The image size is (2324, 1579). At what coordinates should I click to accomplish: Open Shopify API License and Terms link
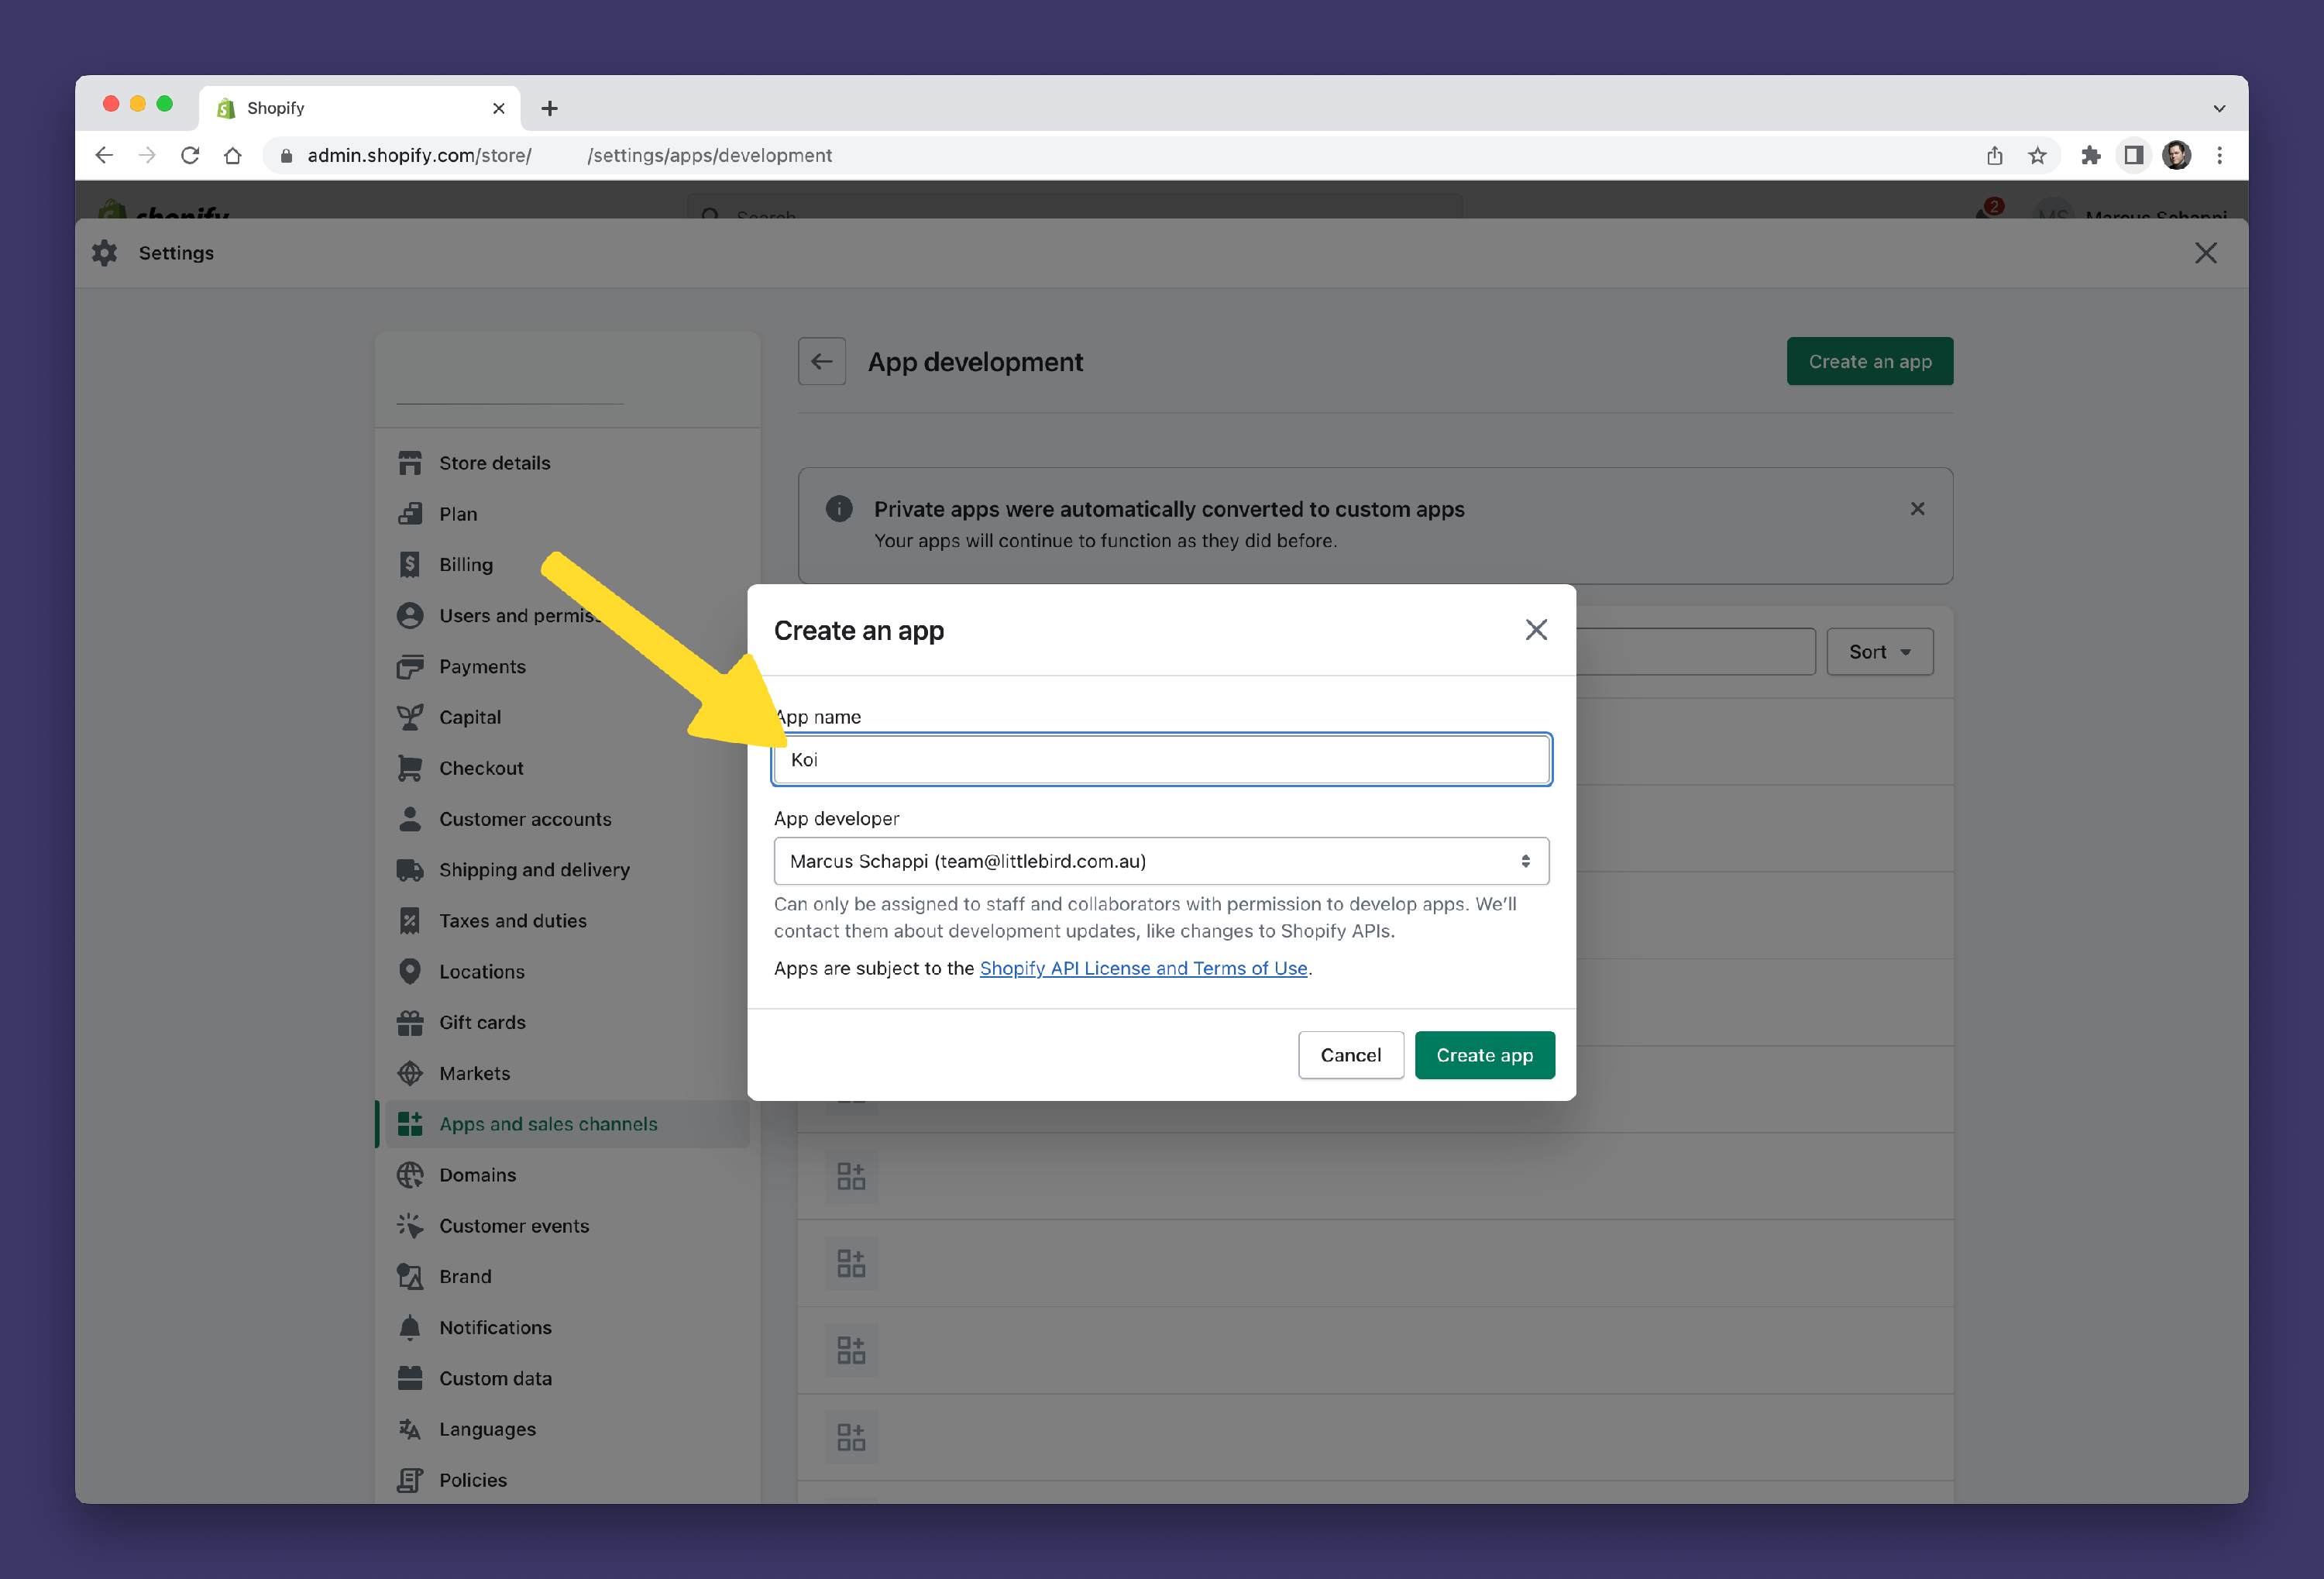pyautogui.click(x=1143, y=968)
